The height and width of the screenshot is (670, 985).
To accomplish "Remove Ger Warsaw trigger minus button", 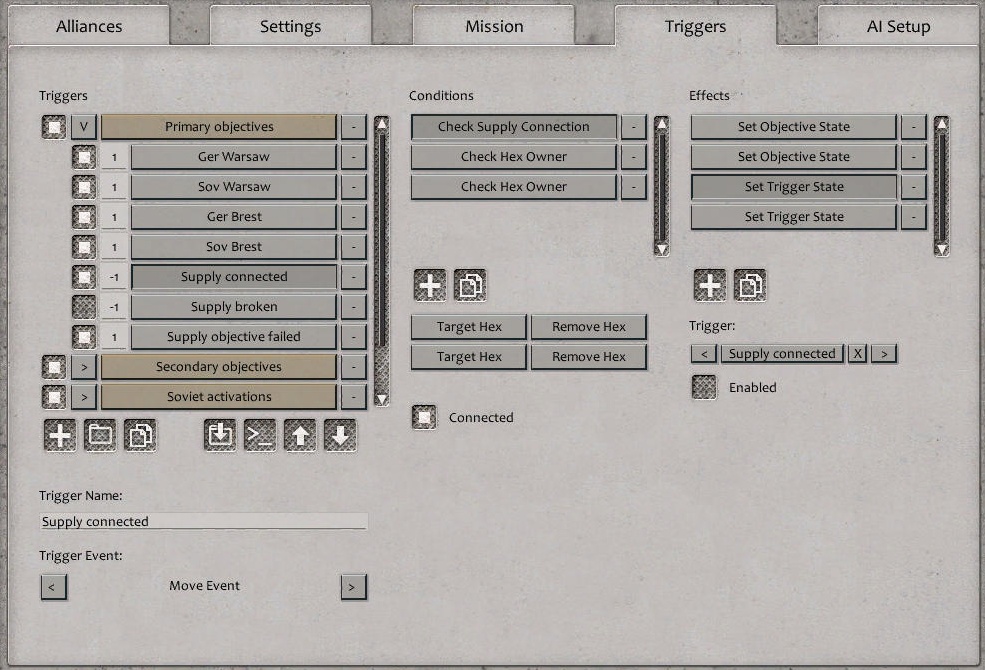I will tap(354, 157).
